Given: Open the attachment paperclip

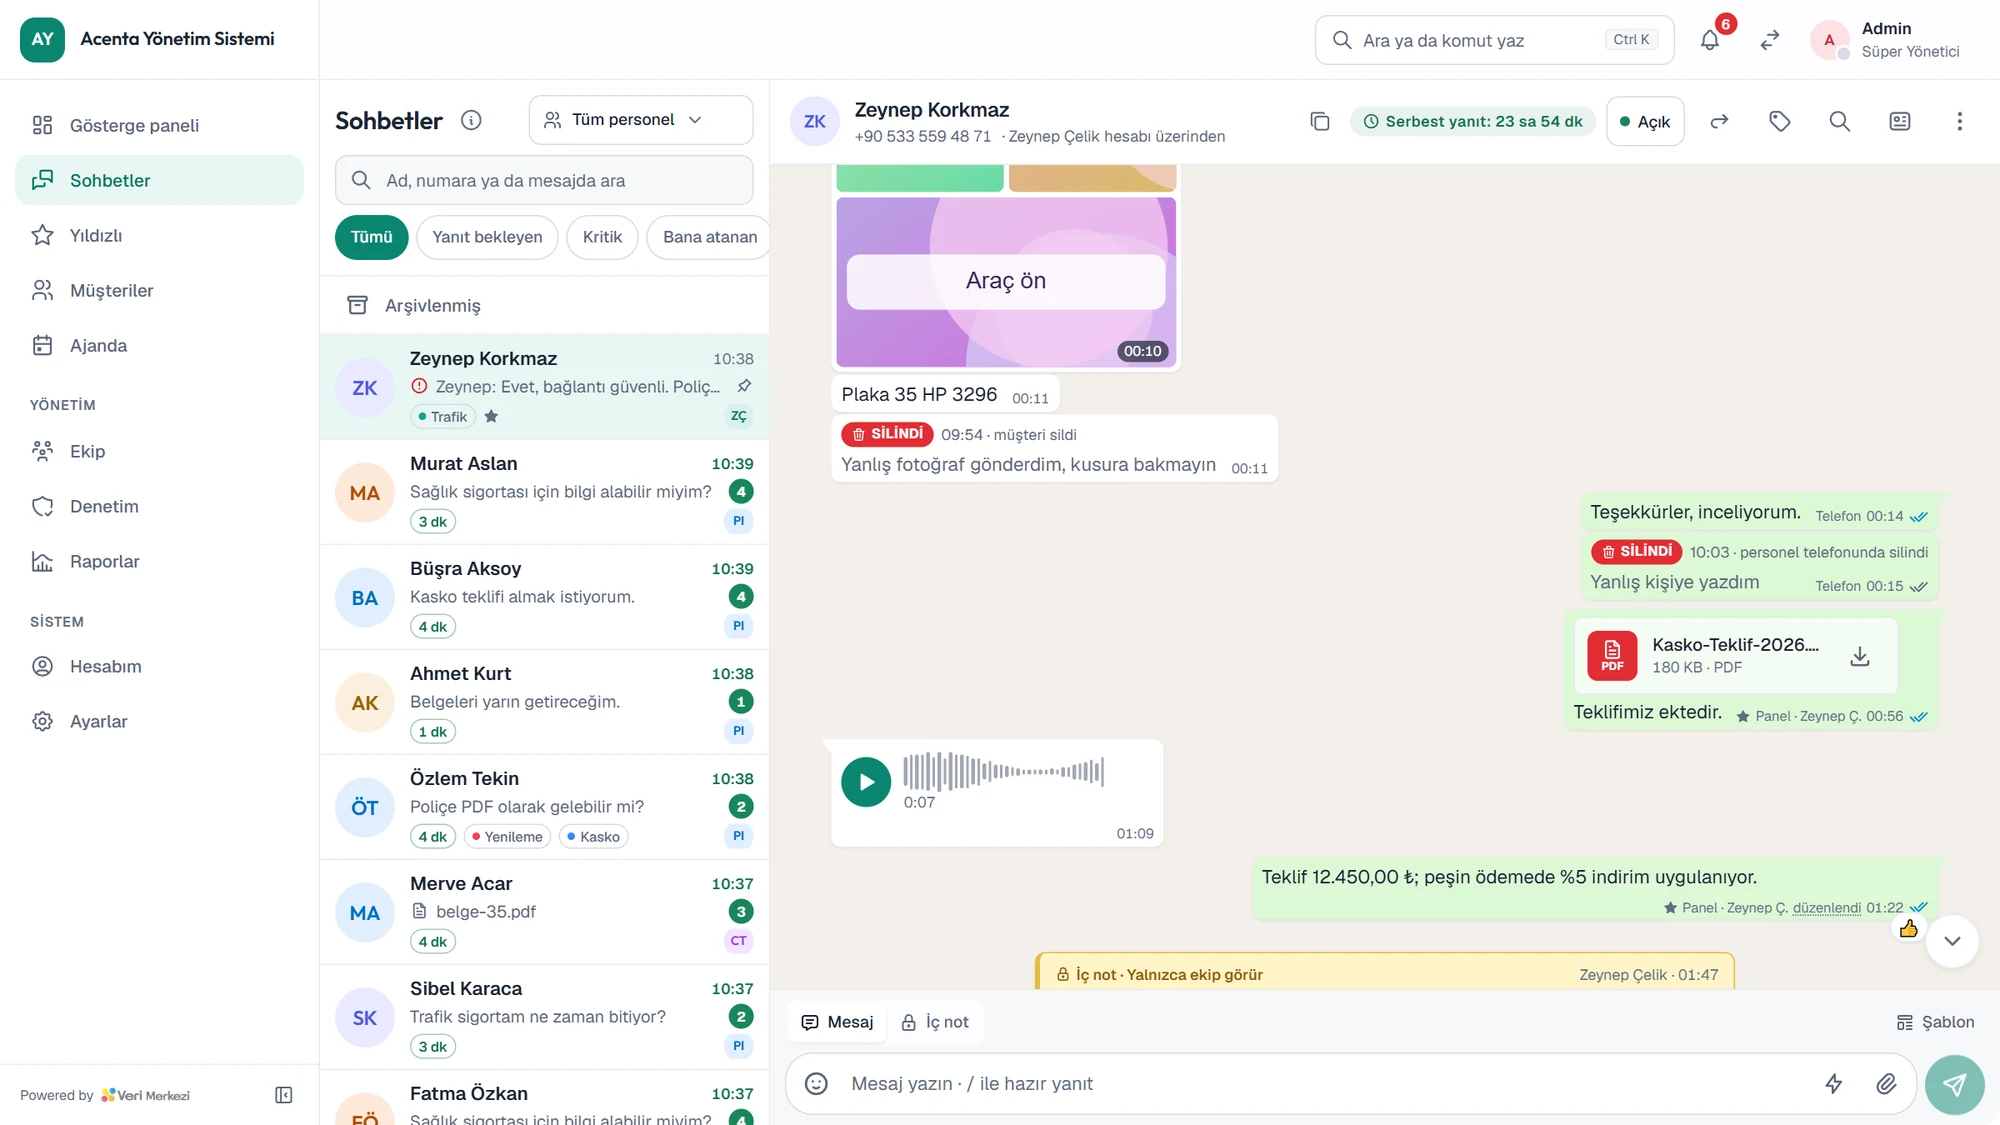Looking at the screenshot, I should [1886, 1084].
